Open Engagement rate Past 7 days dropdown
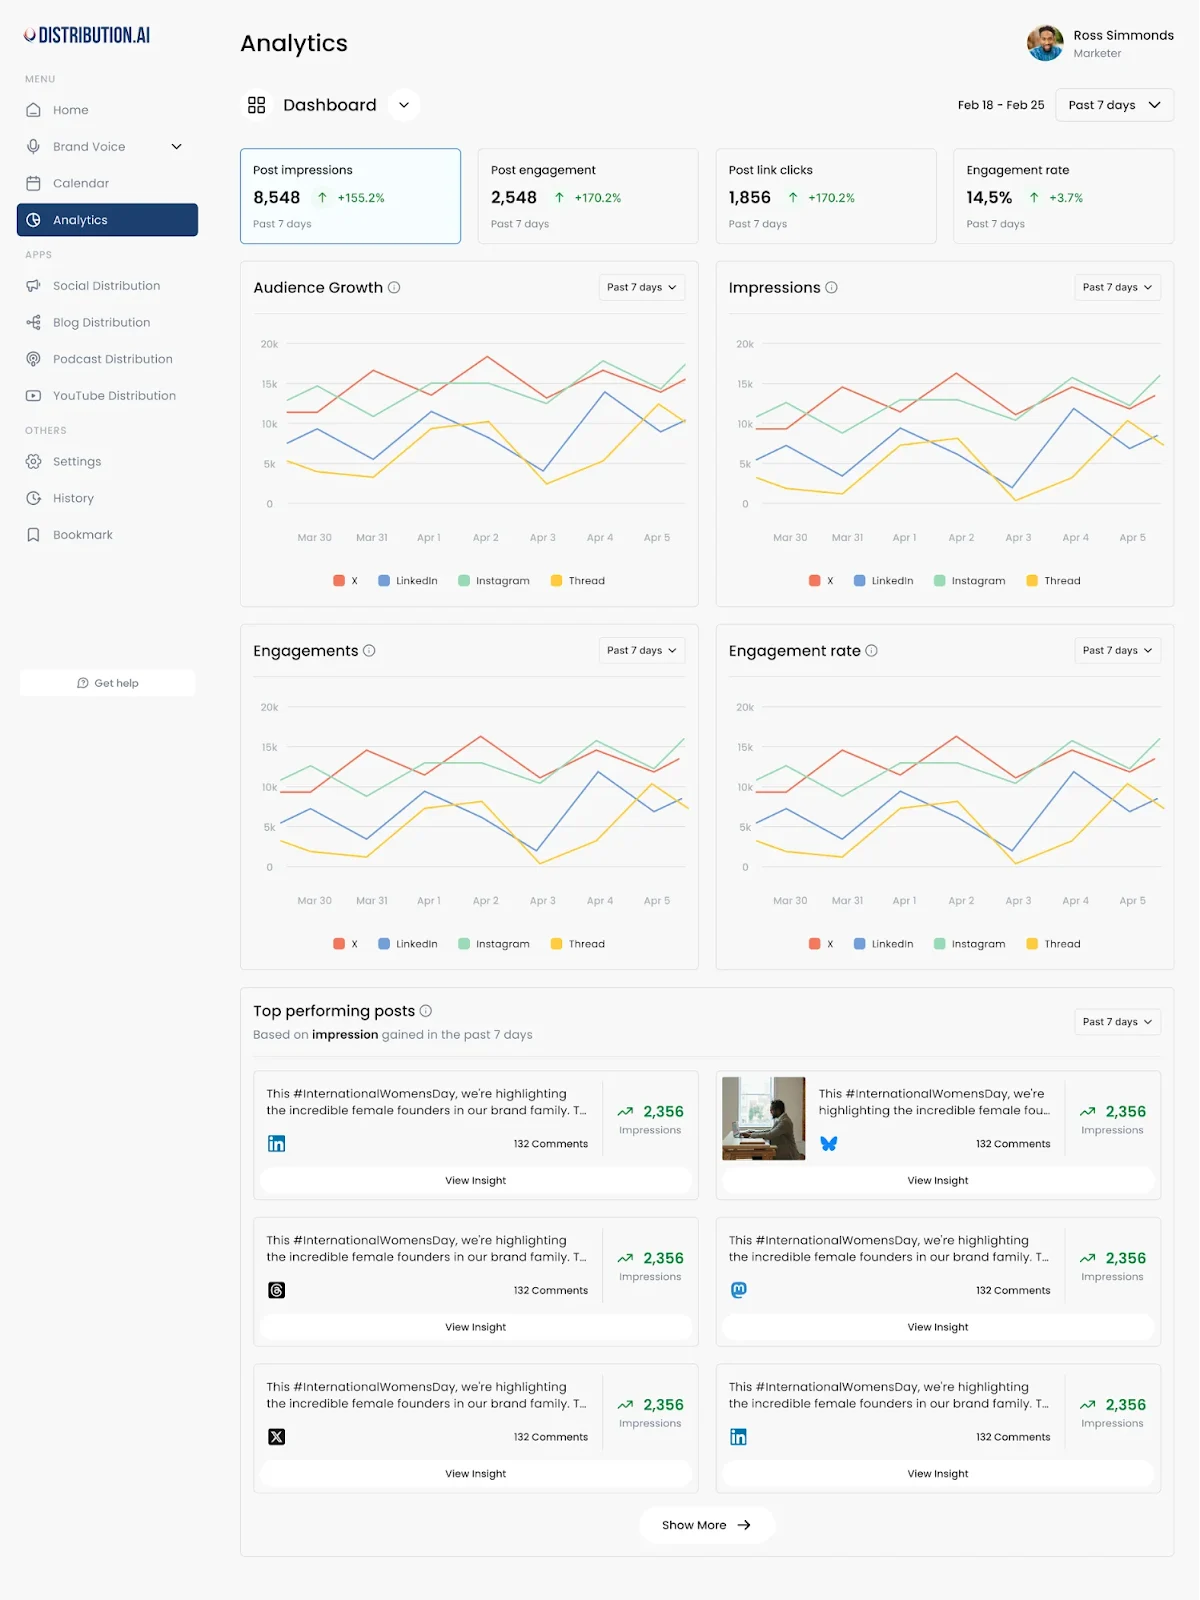The height and width of the screenshot is (1600, 1200). pyautogui.click(x=1117, y=650)
